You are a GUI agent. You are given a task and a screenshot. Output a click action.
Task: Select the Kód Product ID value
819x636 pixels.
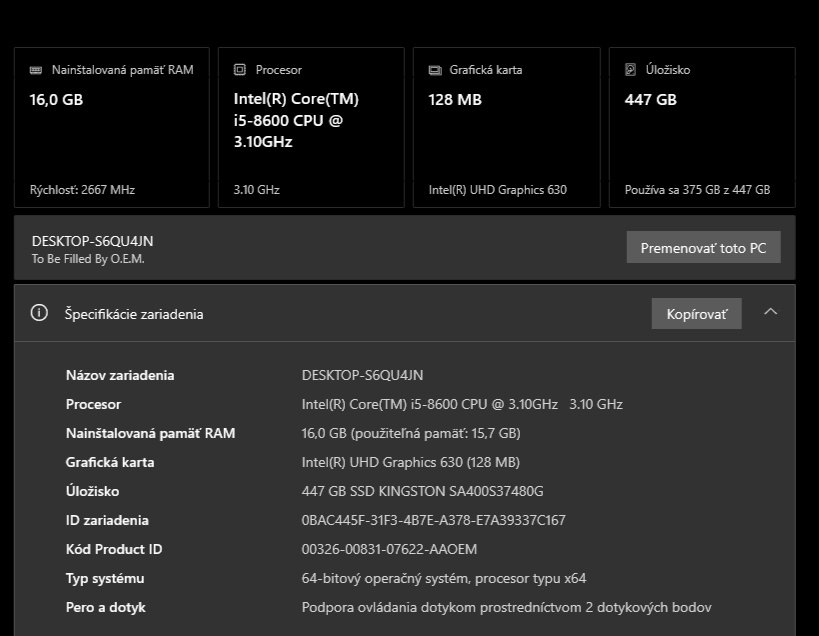coord(389,549)
